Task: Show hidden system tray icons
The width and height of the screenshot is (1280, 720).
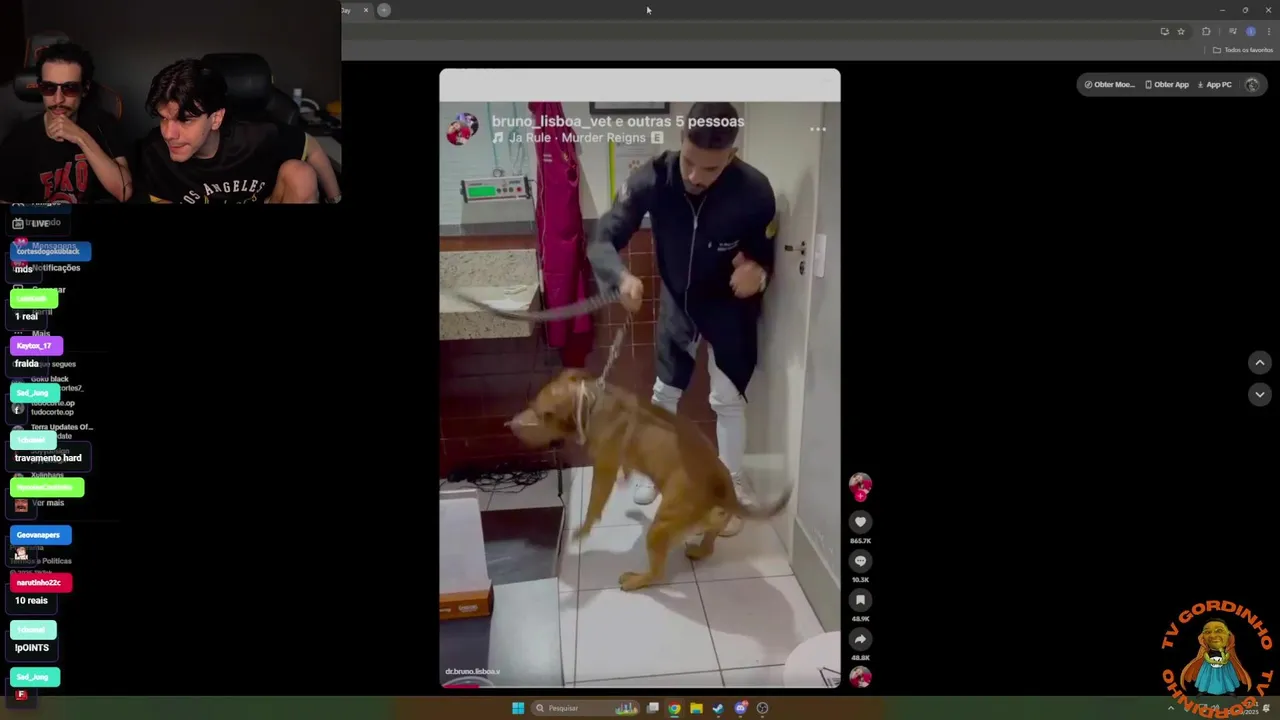Action: pos(1171,708)
